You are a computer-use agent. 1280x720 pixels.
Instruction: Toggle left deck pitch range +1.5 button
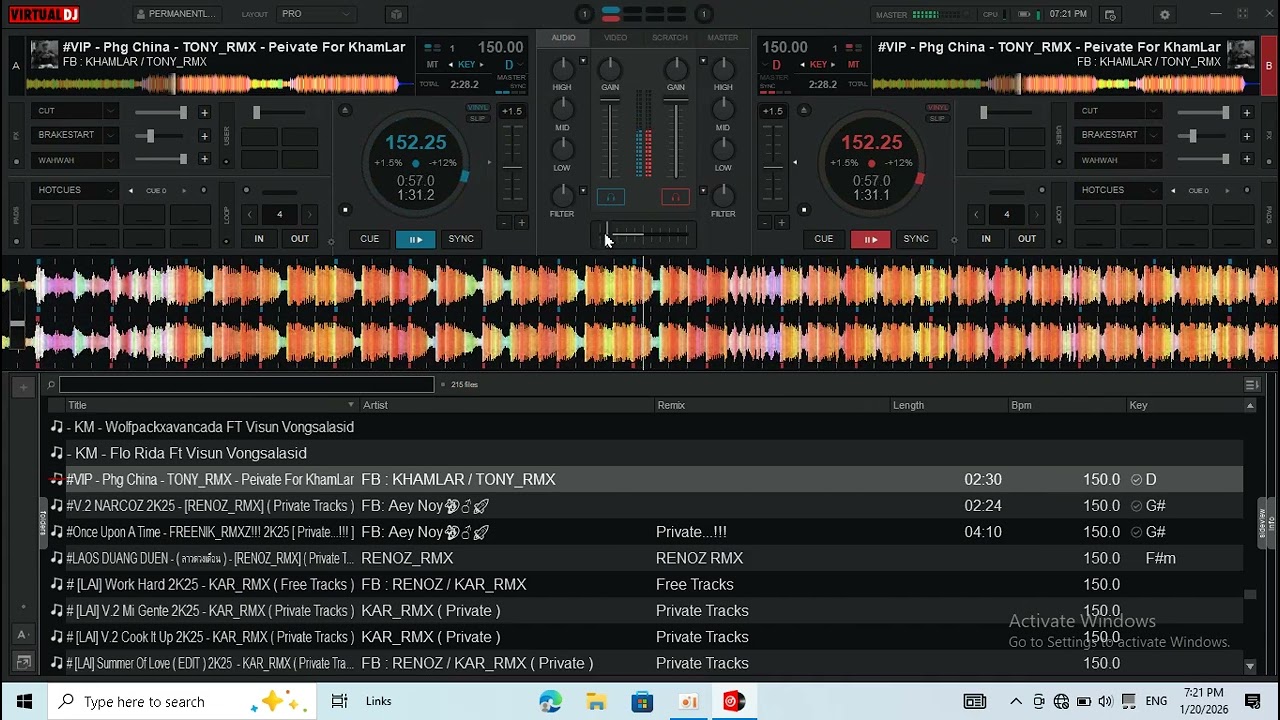pyautogui.click(x=511, y=111)
